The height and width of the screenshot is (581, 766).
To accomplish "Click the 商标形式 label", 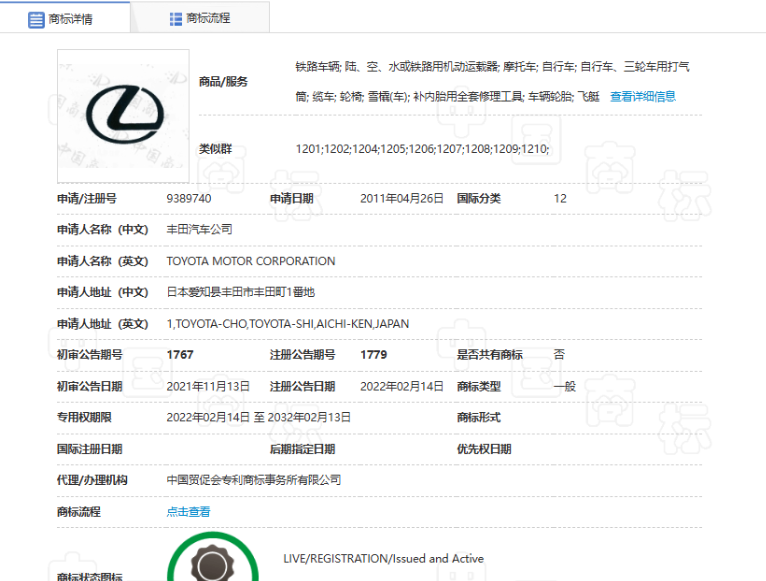I will pos(478,417).
